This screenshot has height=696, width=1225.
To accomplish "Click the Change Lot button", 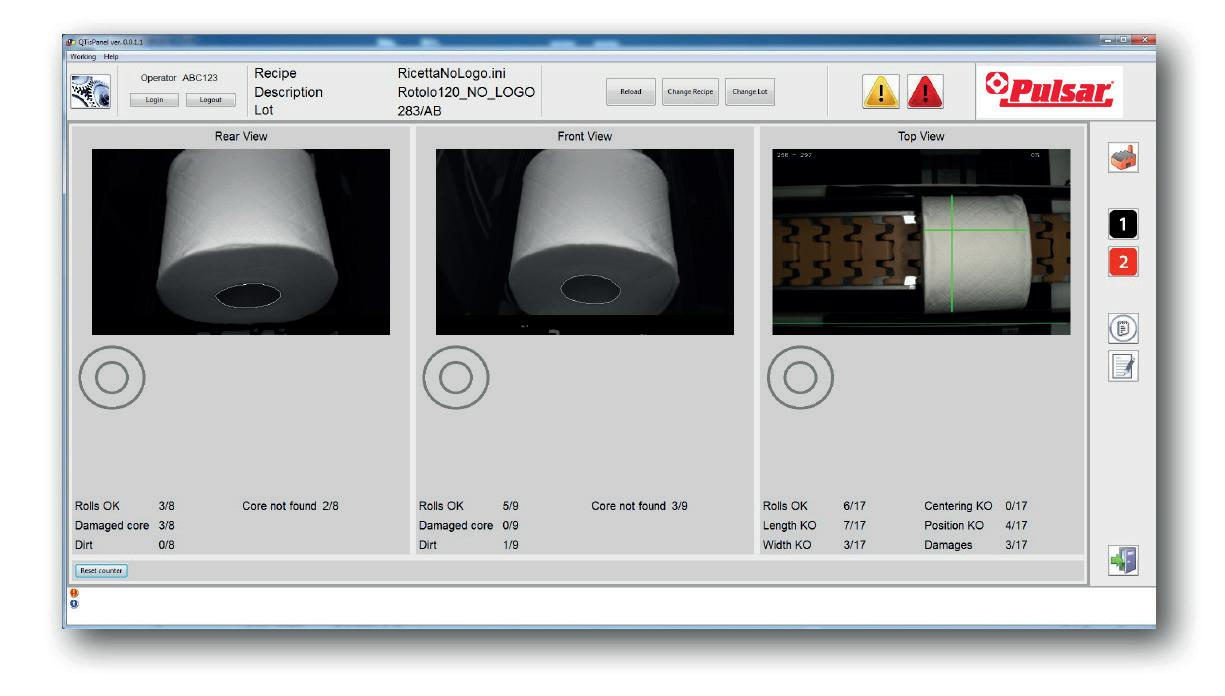I will point(749,92).
